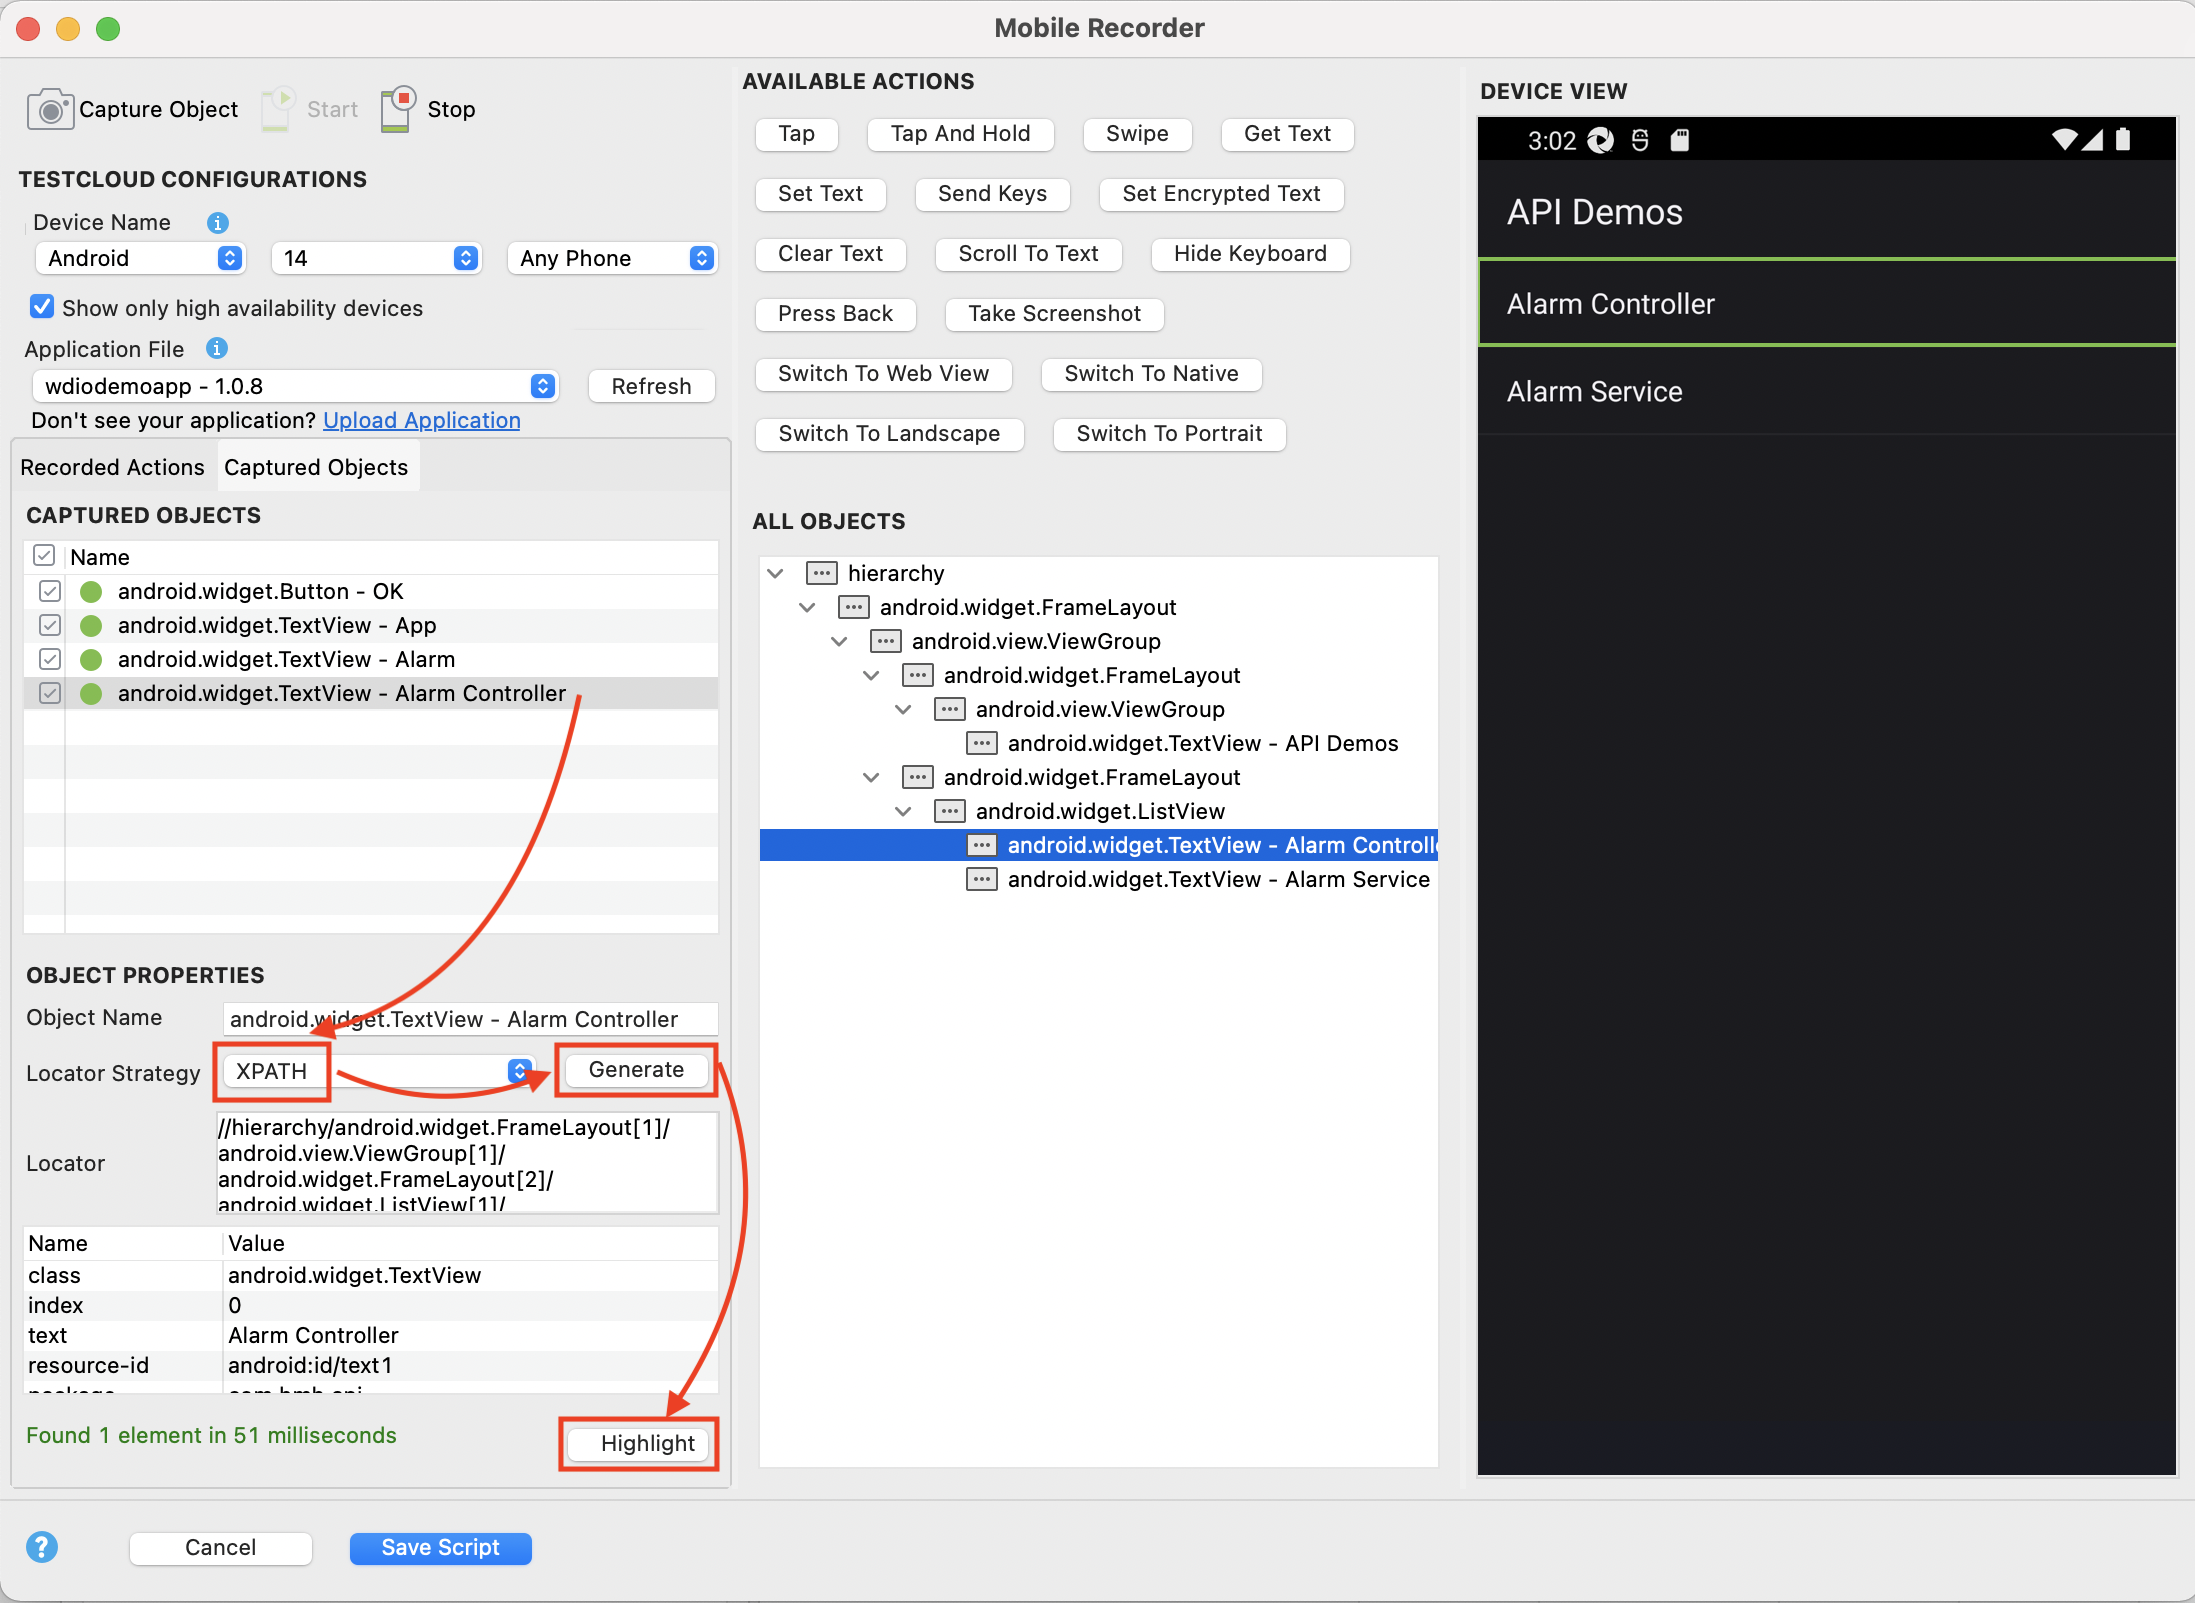Viewport: 2195px width, 1603px height.
Task: Click the Object Name text field
Action: 470,1019
